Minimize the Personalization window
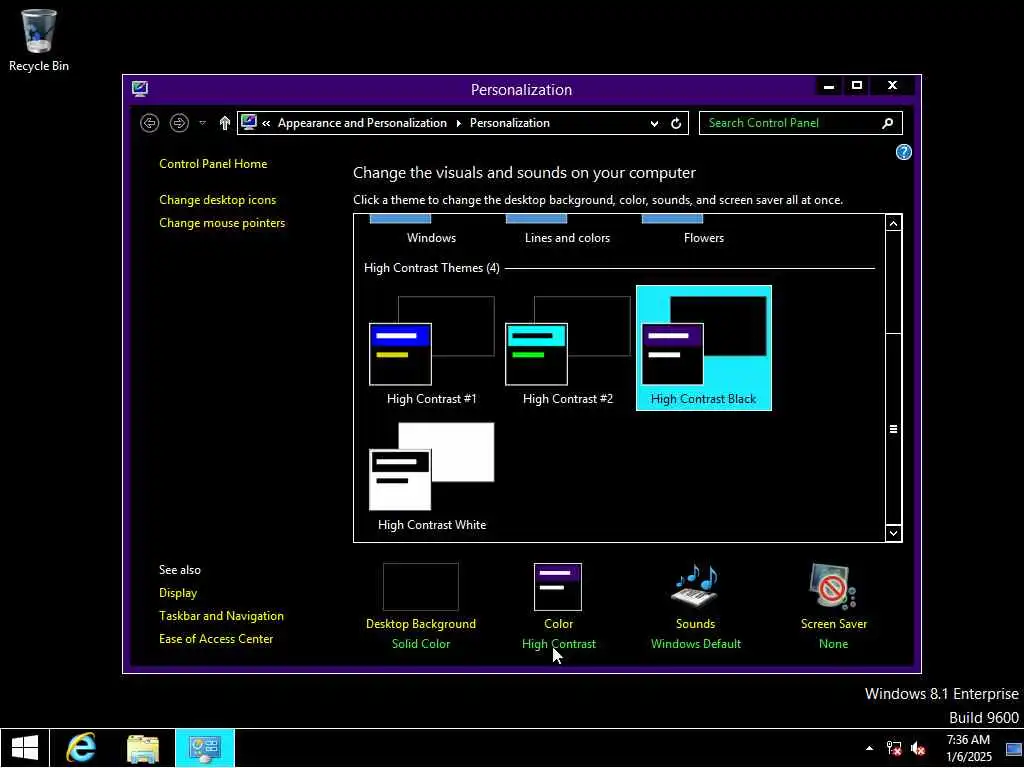This screenshot has height=768, width=1024. tap(829, 86)
